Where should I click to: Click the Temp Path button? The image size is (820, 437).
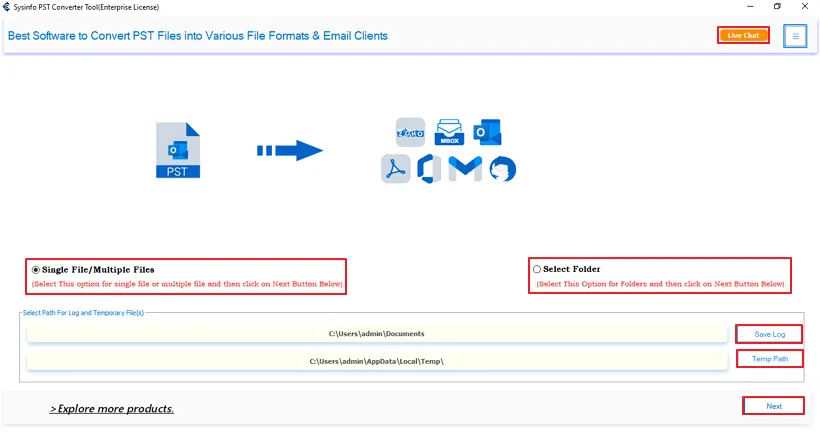click(770, 359)
